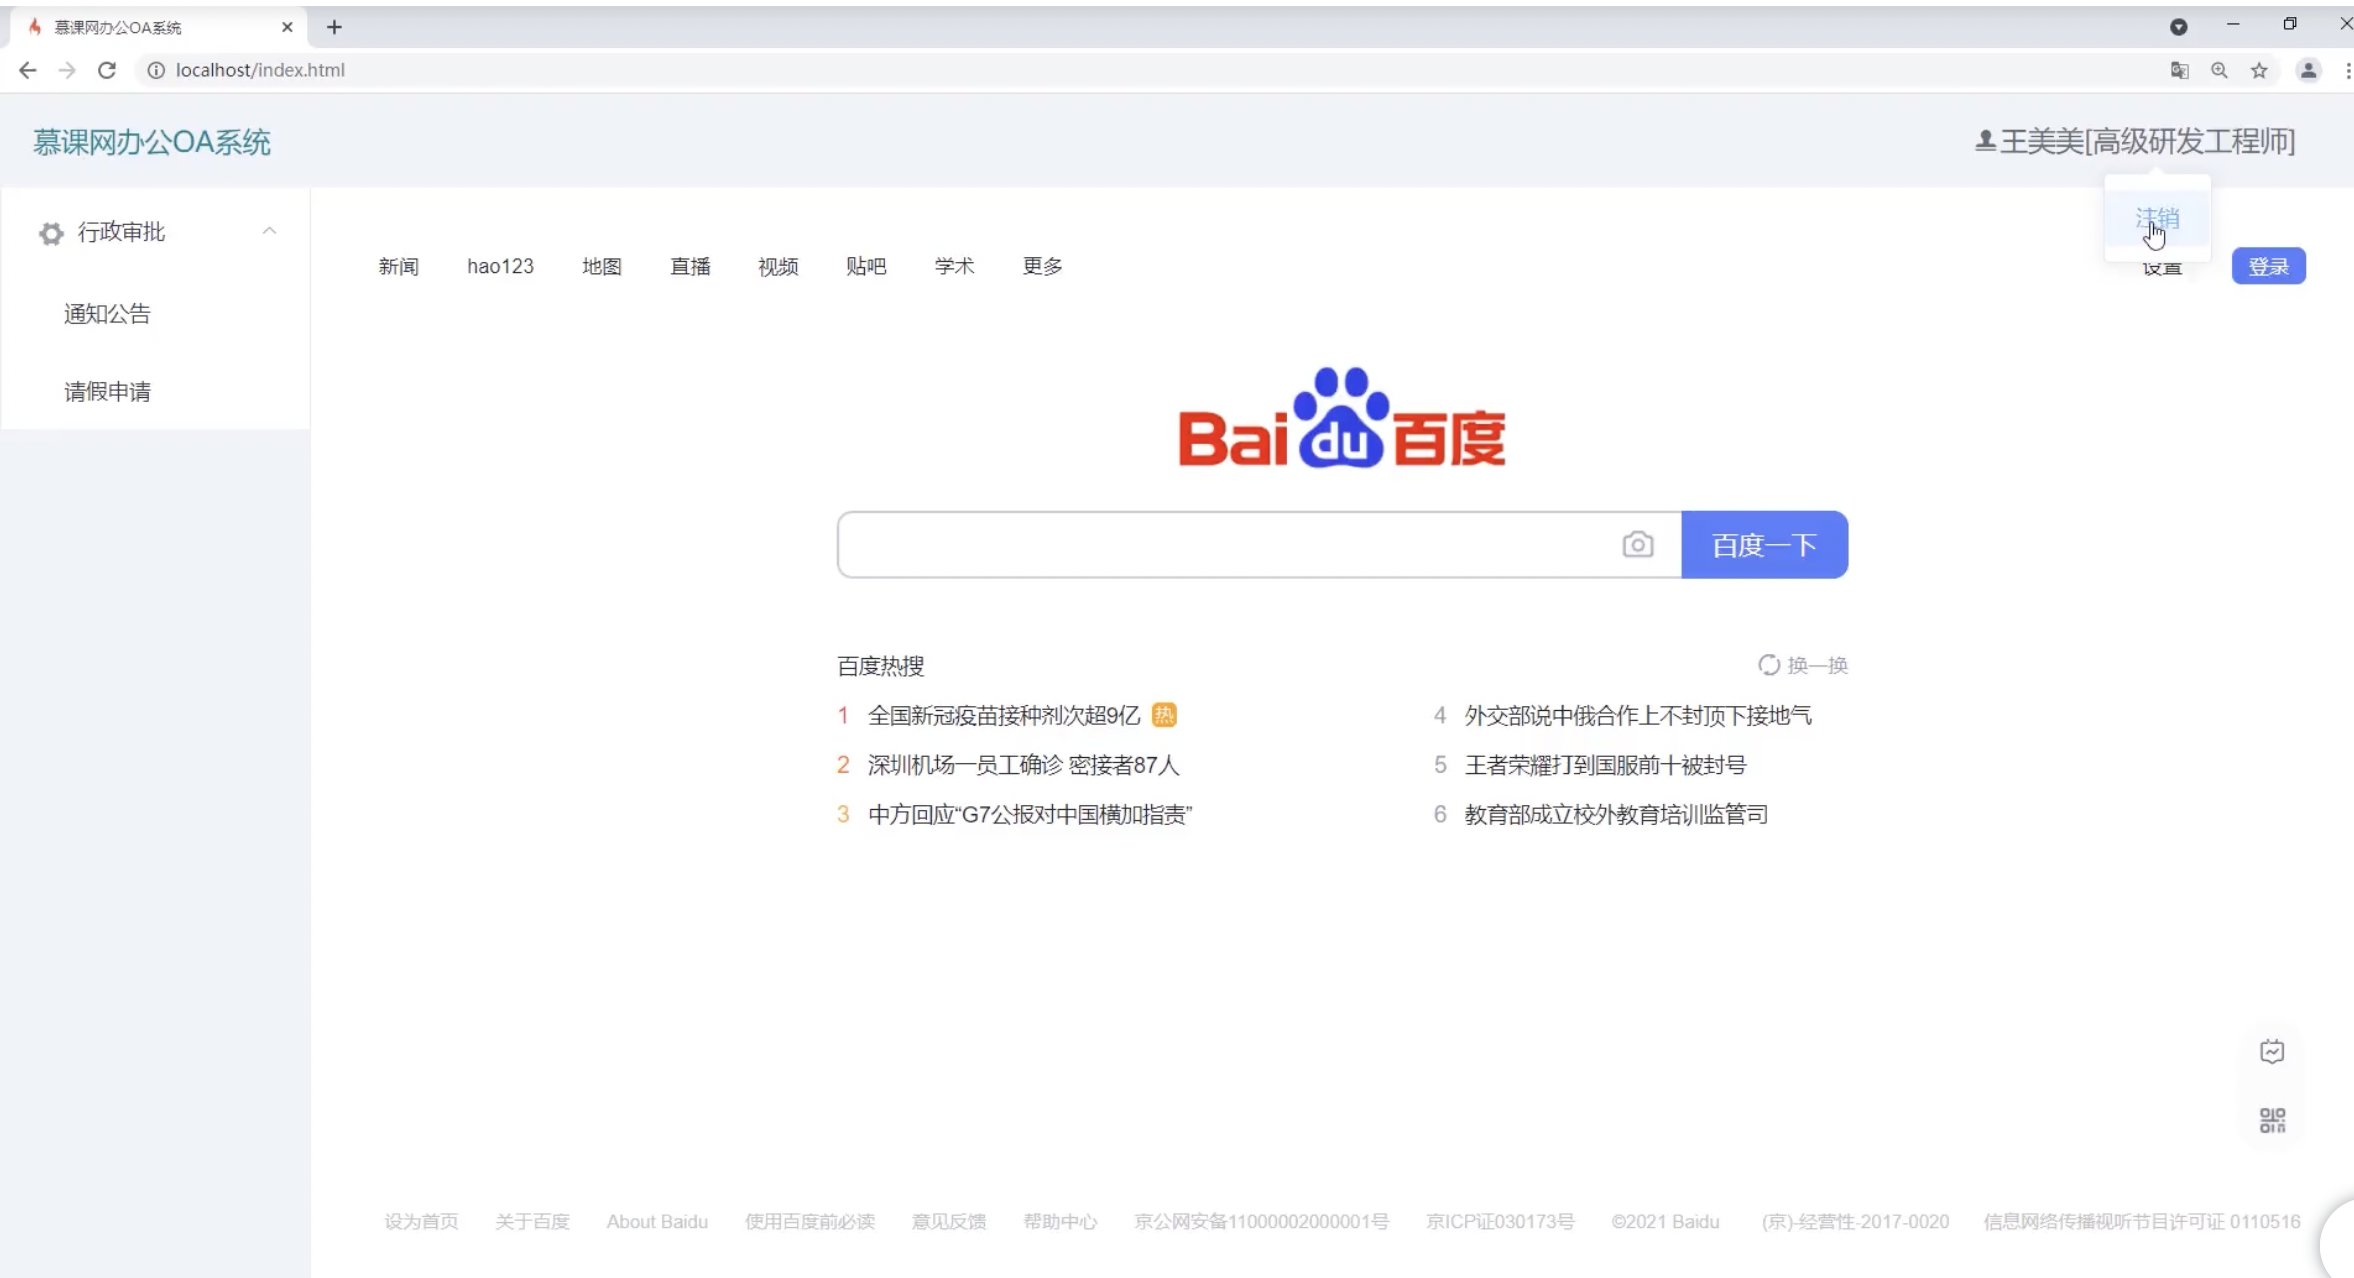Open the hao123 navigation link

(x=500, y=266)
